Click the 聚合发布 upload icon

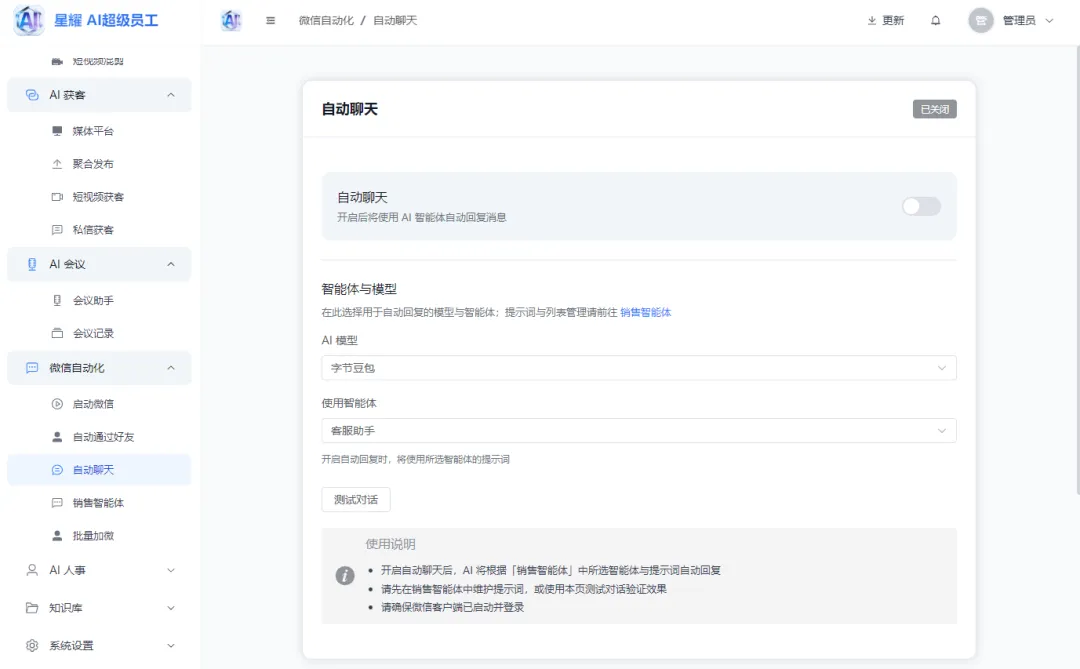coord(58,163)
